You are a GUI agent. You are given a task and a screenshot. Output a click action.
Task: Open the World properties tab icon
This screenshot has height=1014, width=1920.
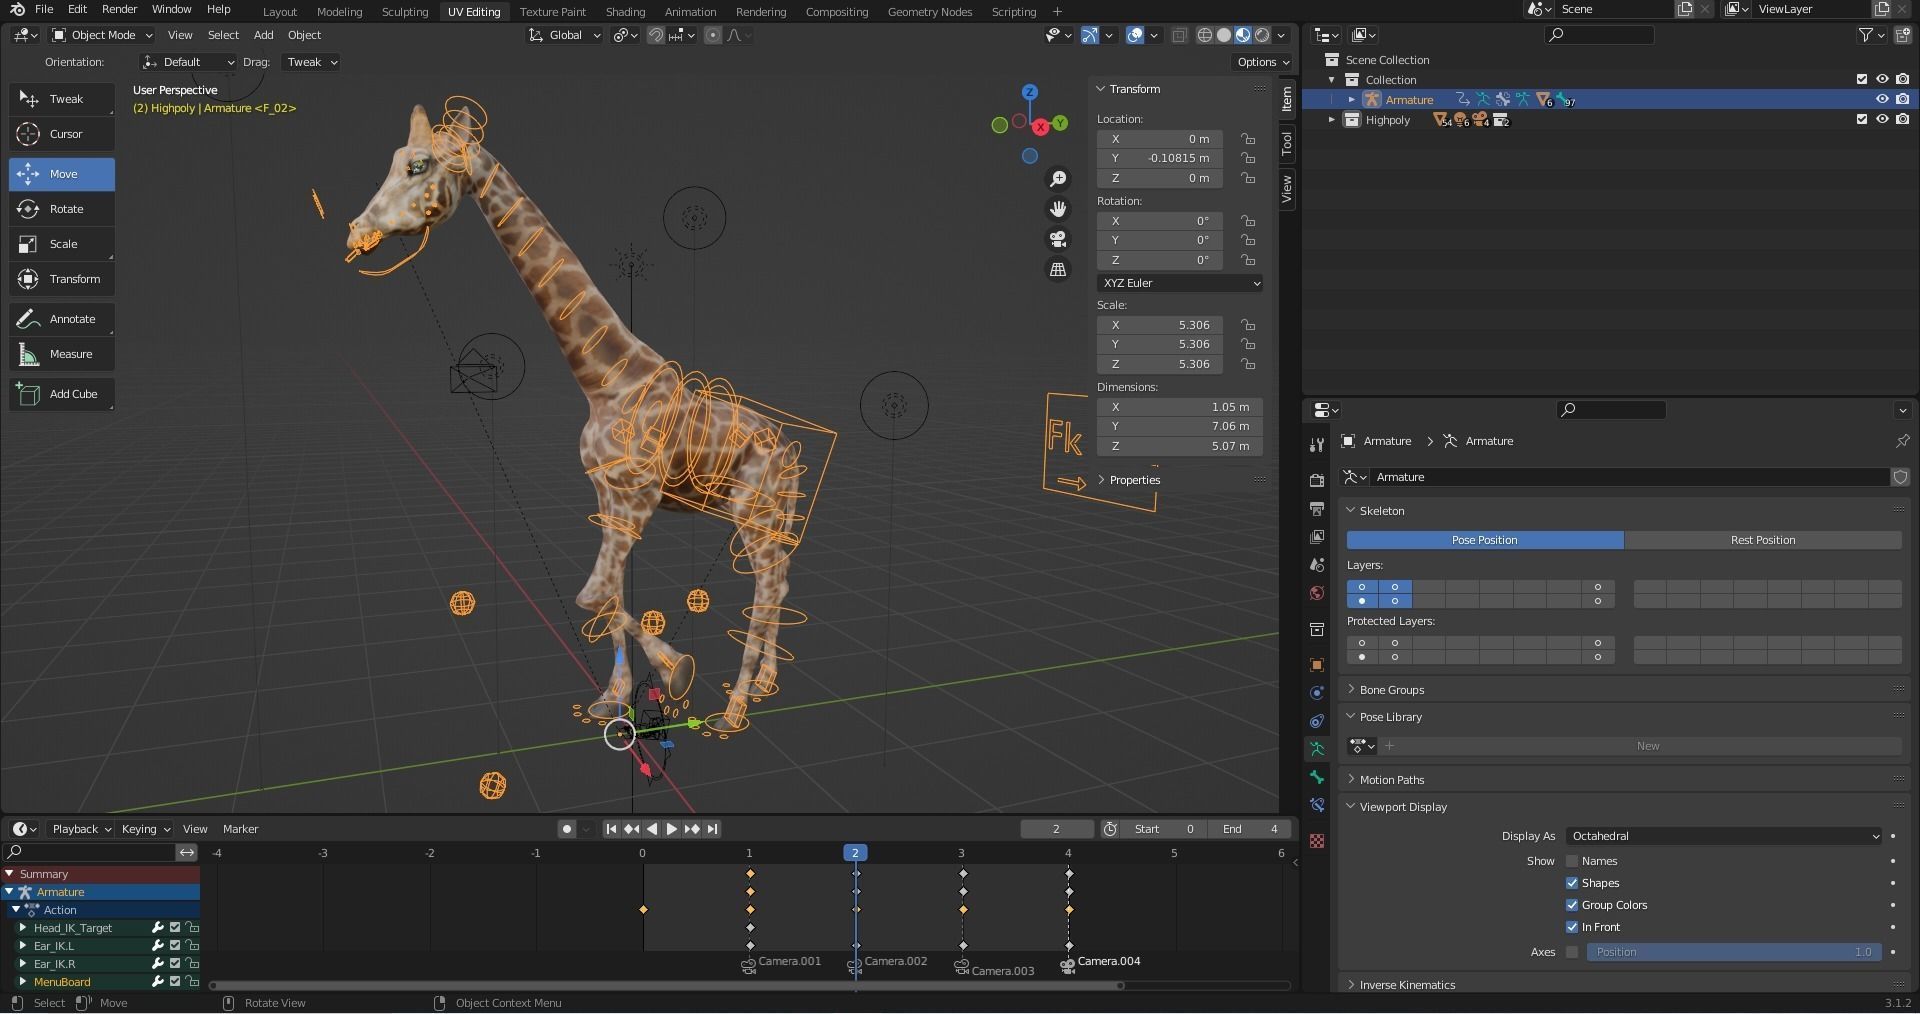[1317, 593]
